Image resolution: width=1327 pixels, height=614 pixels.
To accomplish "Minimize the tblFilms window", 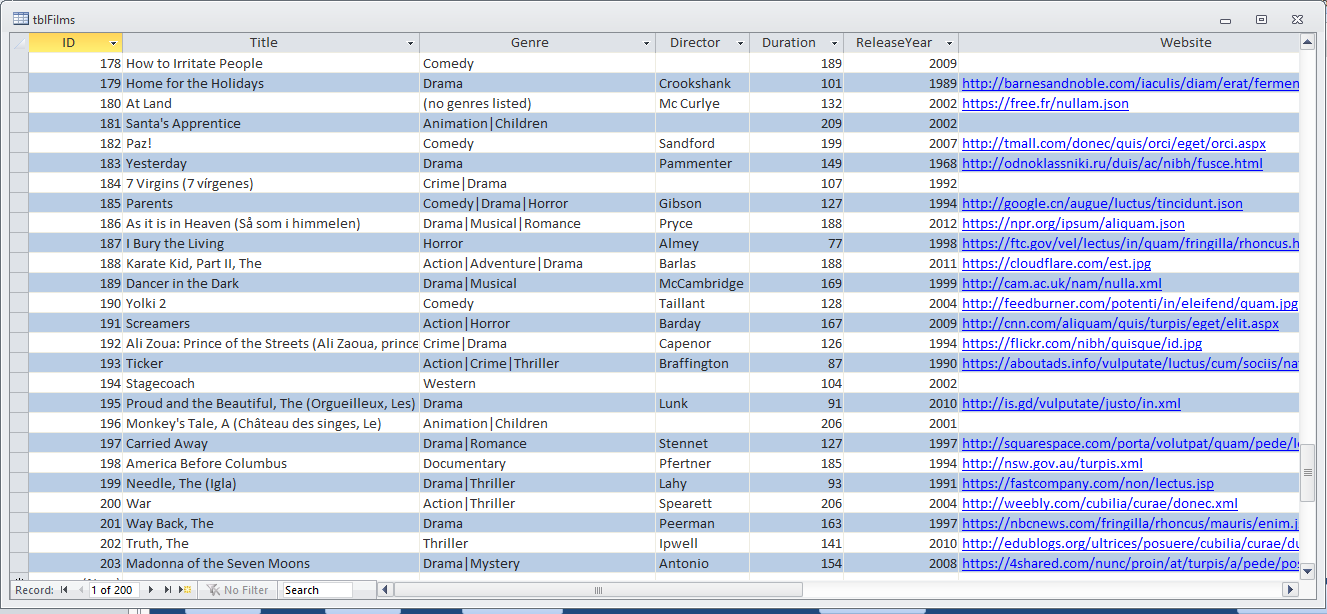I will (1226, 19).
